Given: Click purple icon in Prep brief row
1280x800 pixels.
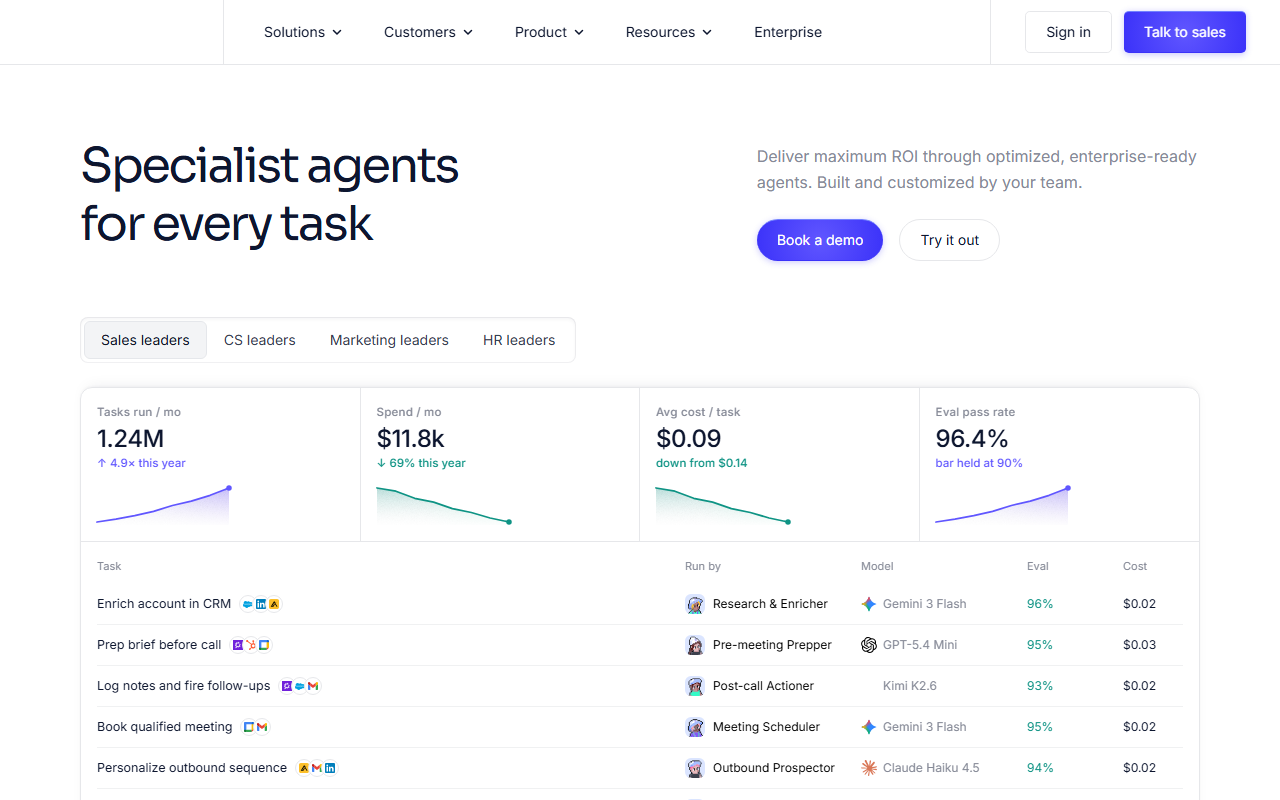Looking at the screenshot, I should coord(238,645).
